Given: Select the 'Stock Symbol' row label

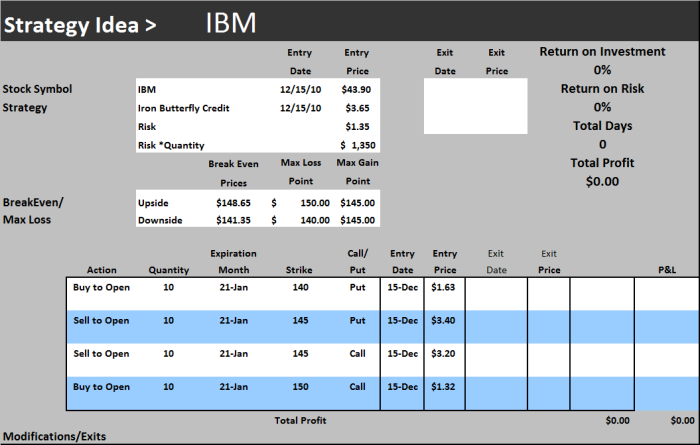Looking at the screenshot, I should (38, 89).
